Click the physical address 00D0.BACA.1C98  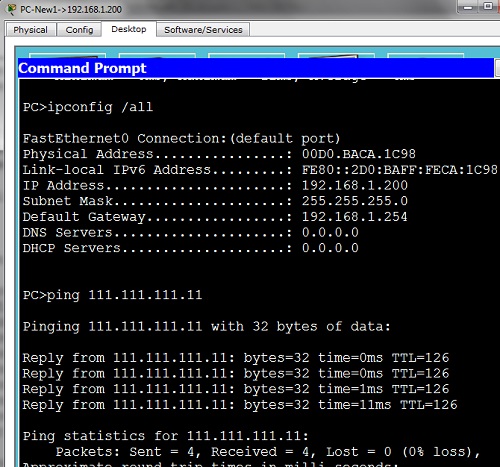pos(359,154)
